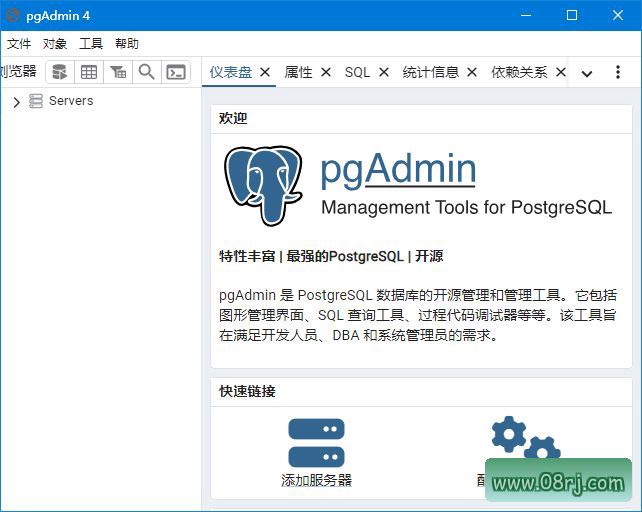Launch the PSQL terminal tool icon
This screenshot has height=512, width=642.
176,72
